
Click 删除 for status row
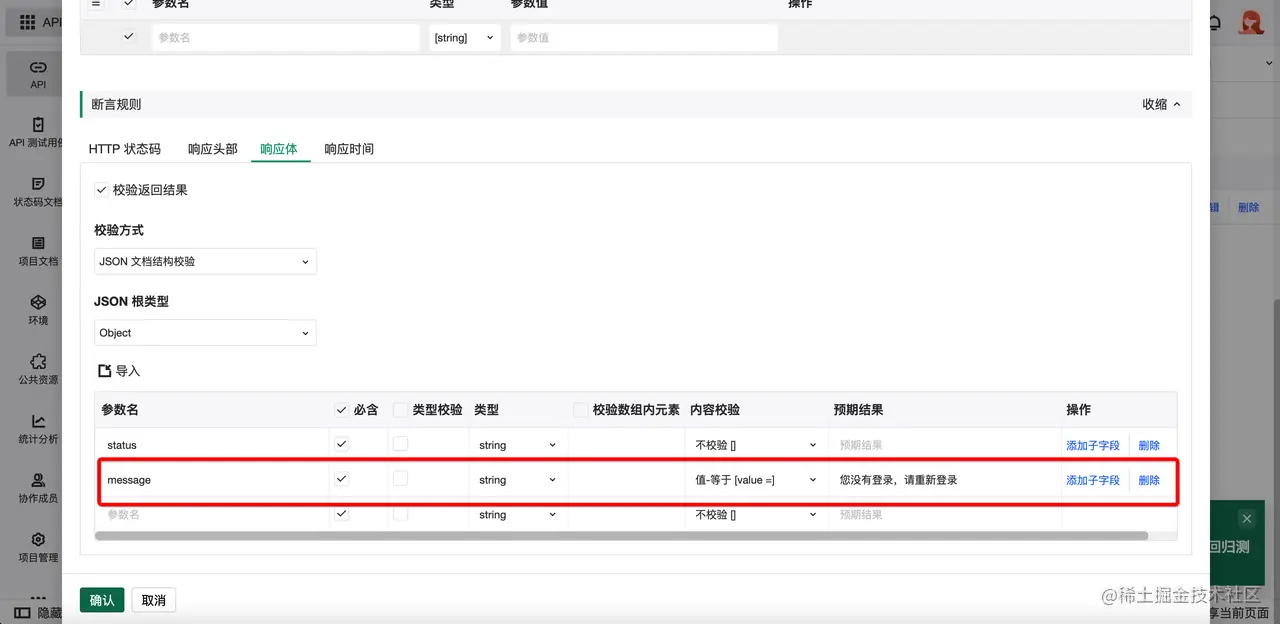tap(1149, 445)
